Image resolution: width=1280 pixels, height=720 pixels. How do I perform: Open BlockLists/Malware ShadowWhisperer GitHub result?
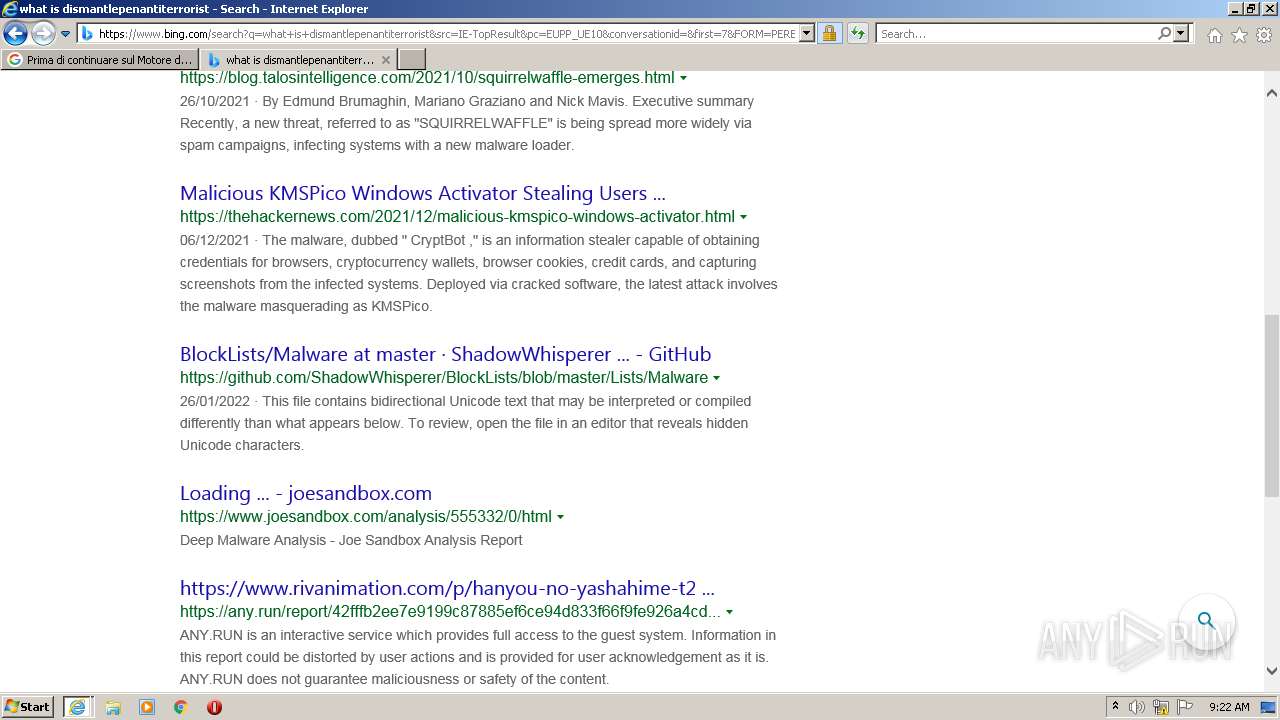(445, 354)
